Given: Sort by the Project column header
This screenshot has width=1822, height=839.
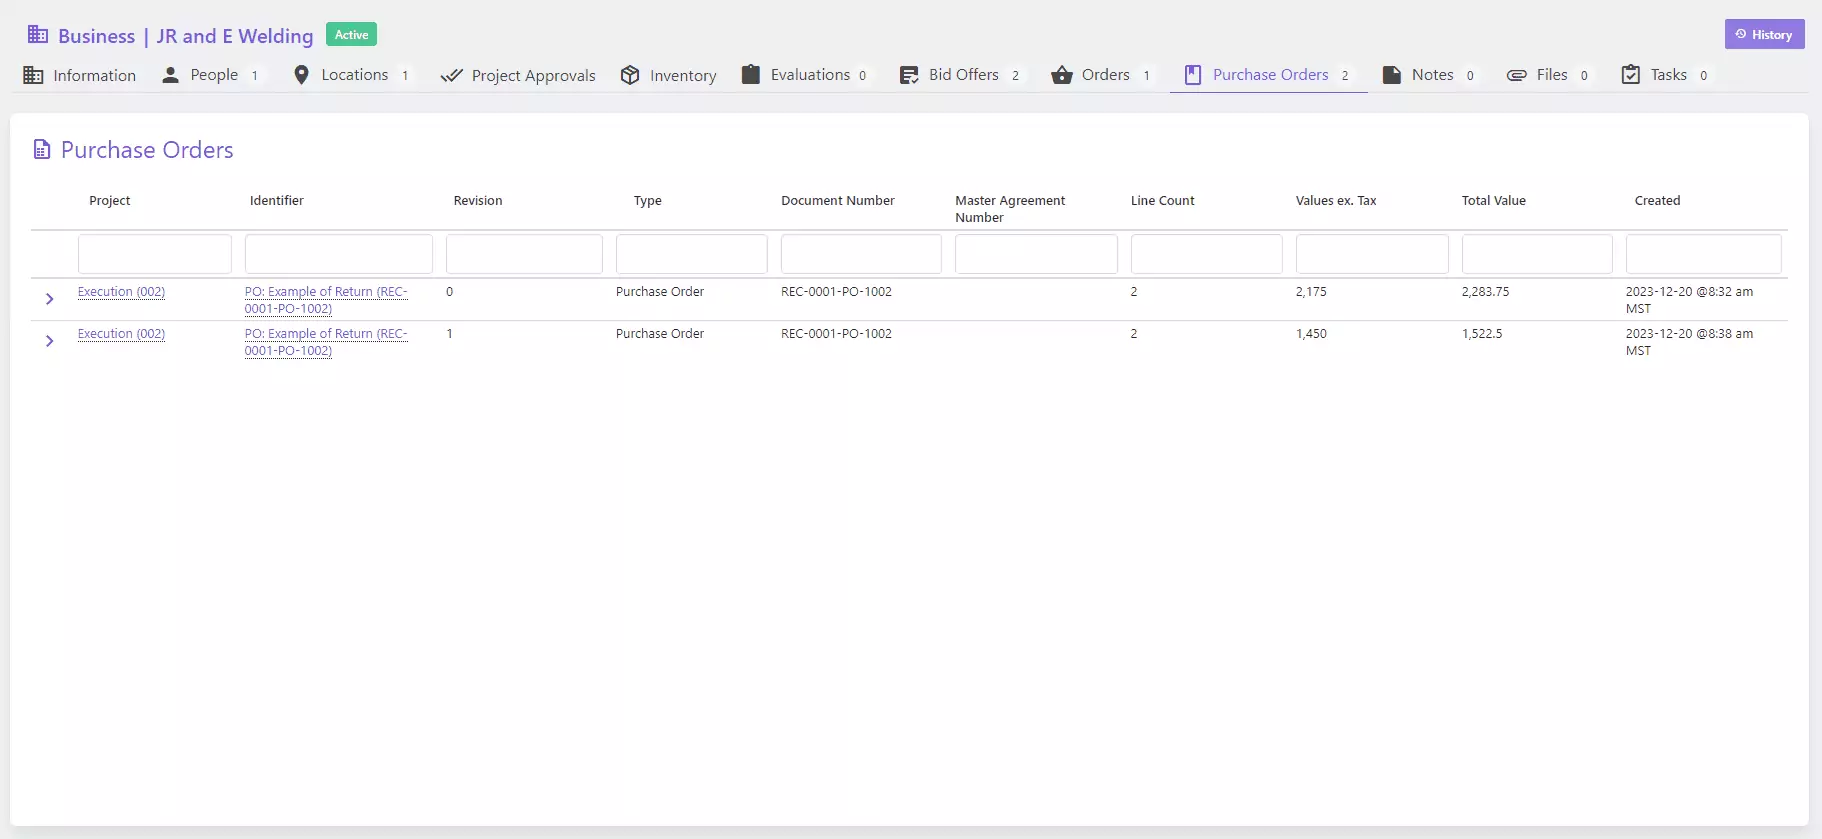Looking at the screenshot, I should click(x=110, y=201).
